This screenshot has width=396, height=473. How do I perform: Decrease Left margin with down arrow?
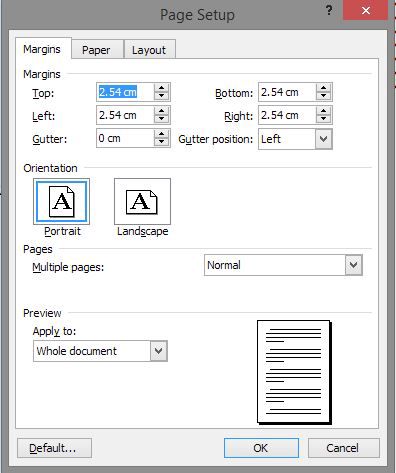point(162,119)
